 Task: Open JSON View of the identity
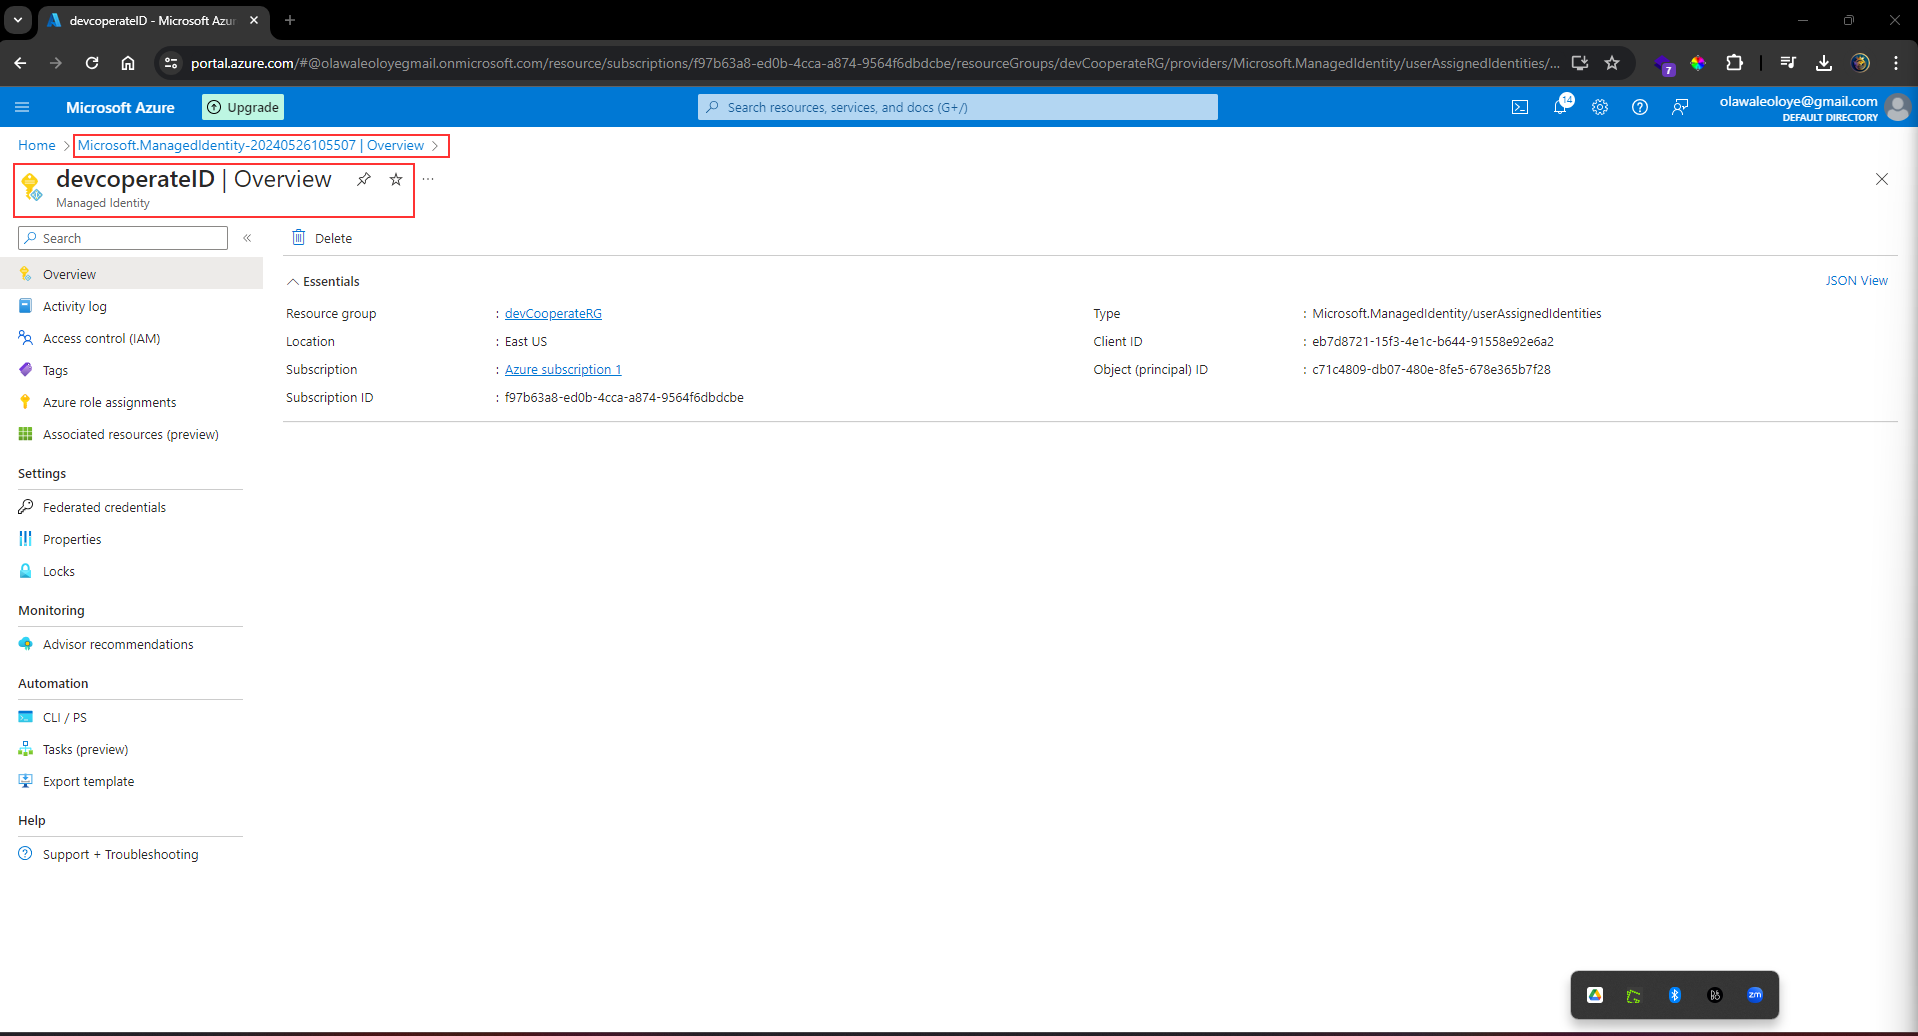tap(1856, 280)
